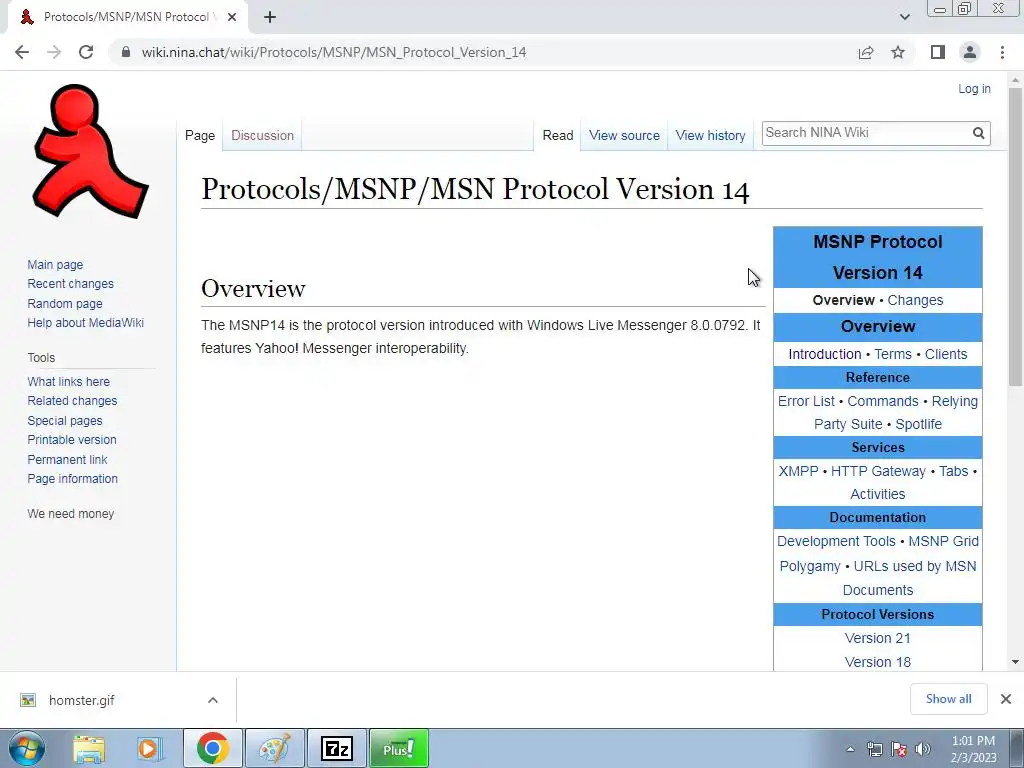
Task: Open Version 21 protocol link
Action: (878, 638)
